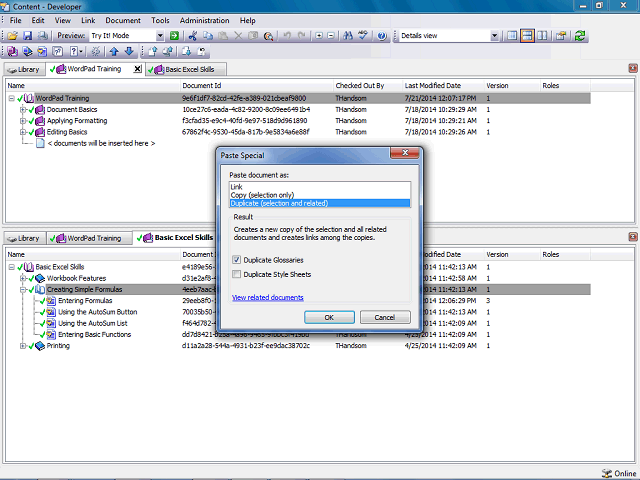Viewport: 640px width, 480px height.
Task: Uncheck Duplicate Glossaries checkbox
Action: click(236, 260)
